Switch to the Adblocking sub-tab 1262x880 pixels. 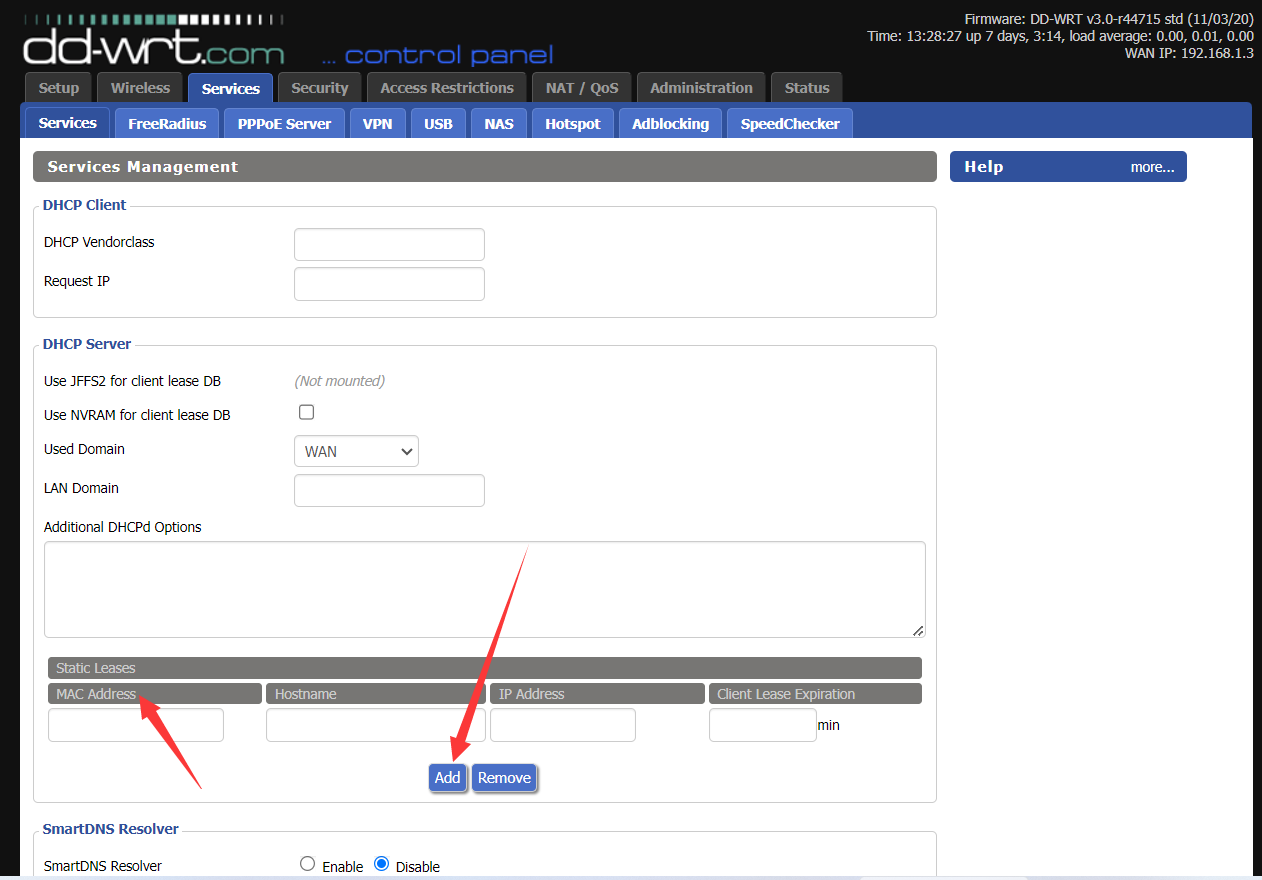click(x=670, y=124)
